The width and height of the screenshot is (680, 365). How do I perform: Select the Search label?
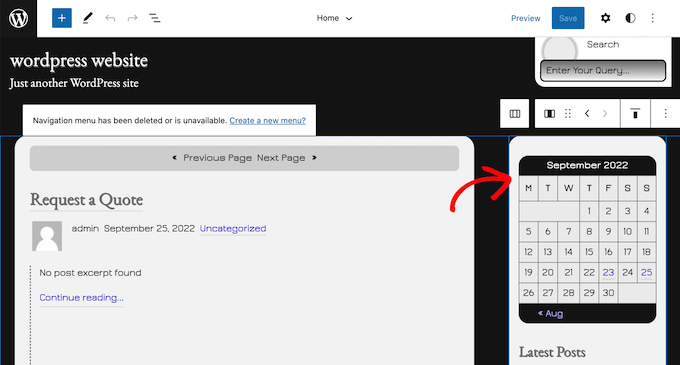[x=603, y=44]
